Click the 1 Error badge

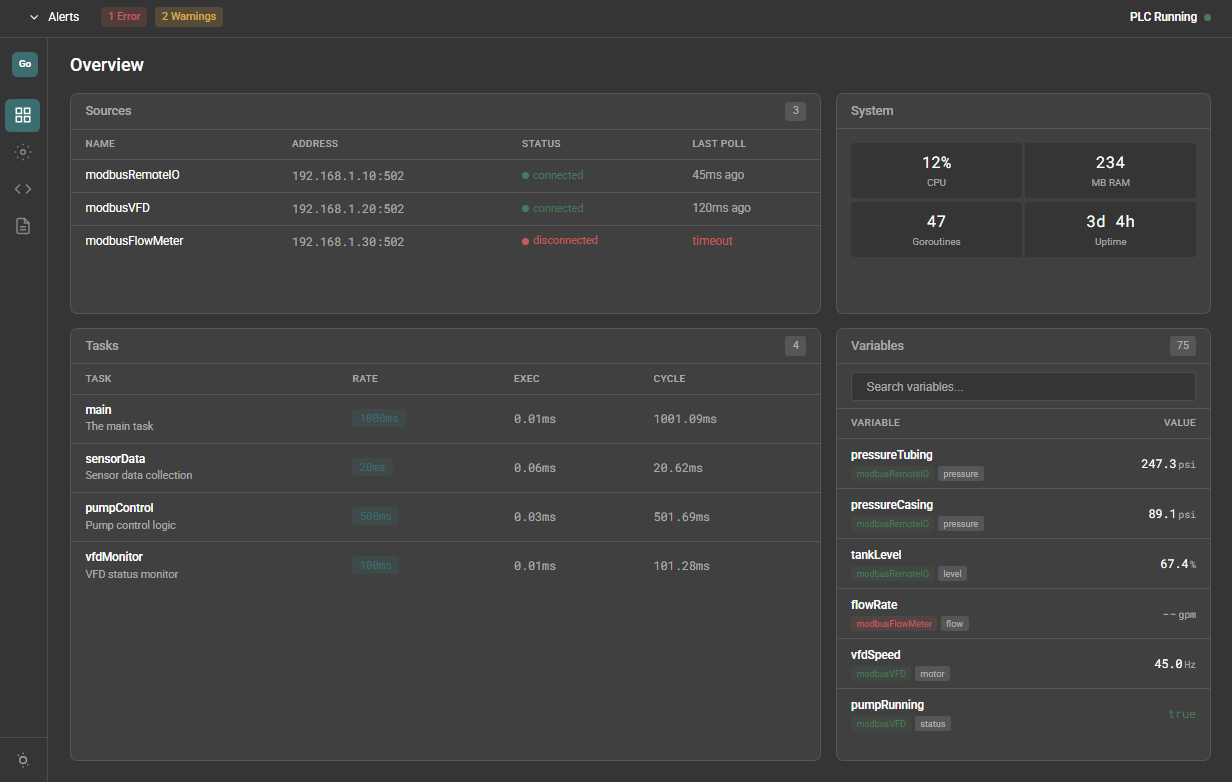pos(124,17)
